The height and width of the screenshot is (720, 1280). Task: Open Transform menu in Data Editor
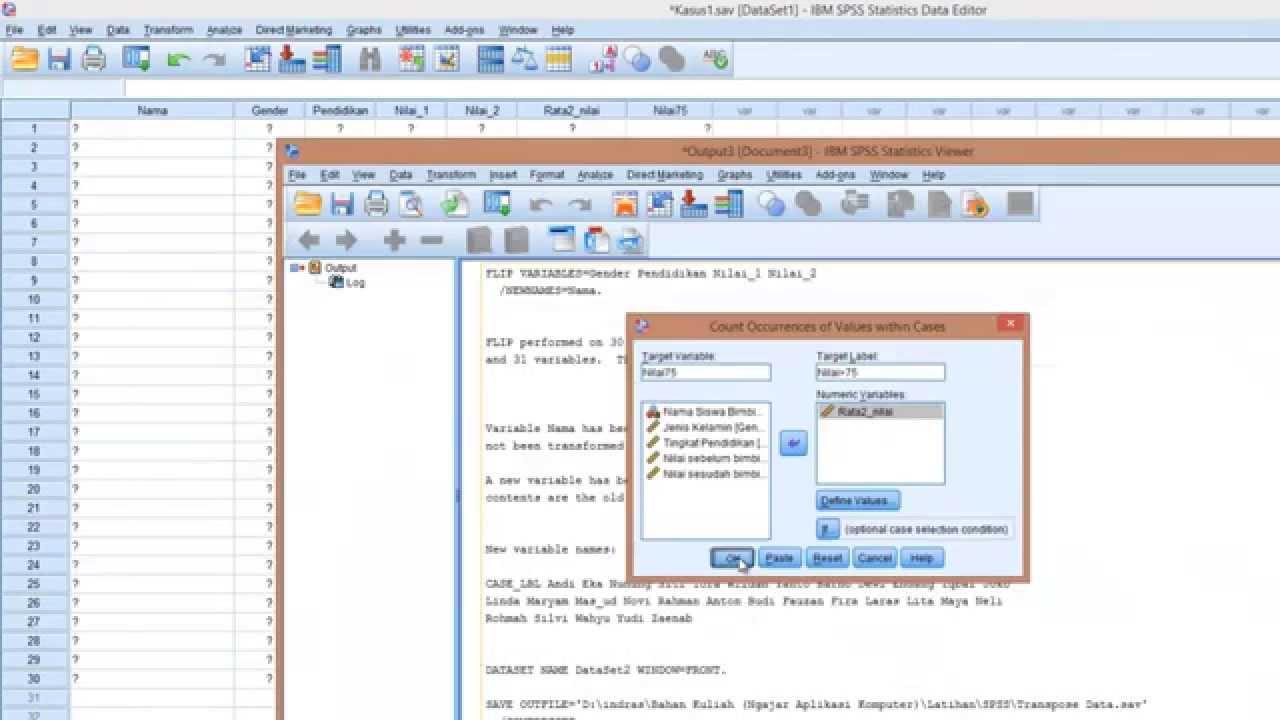[168, 30]
